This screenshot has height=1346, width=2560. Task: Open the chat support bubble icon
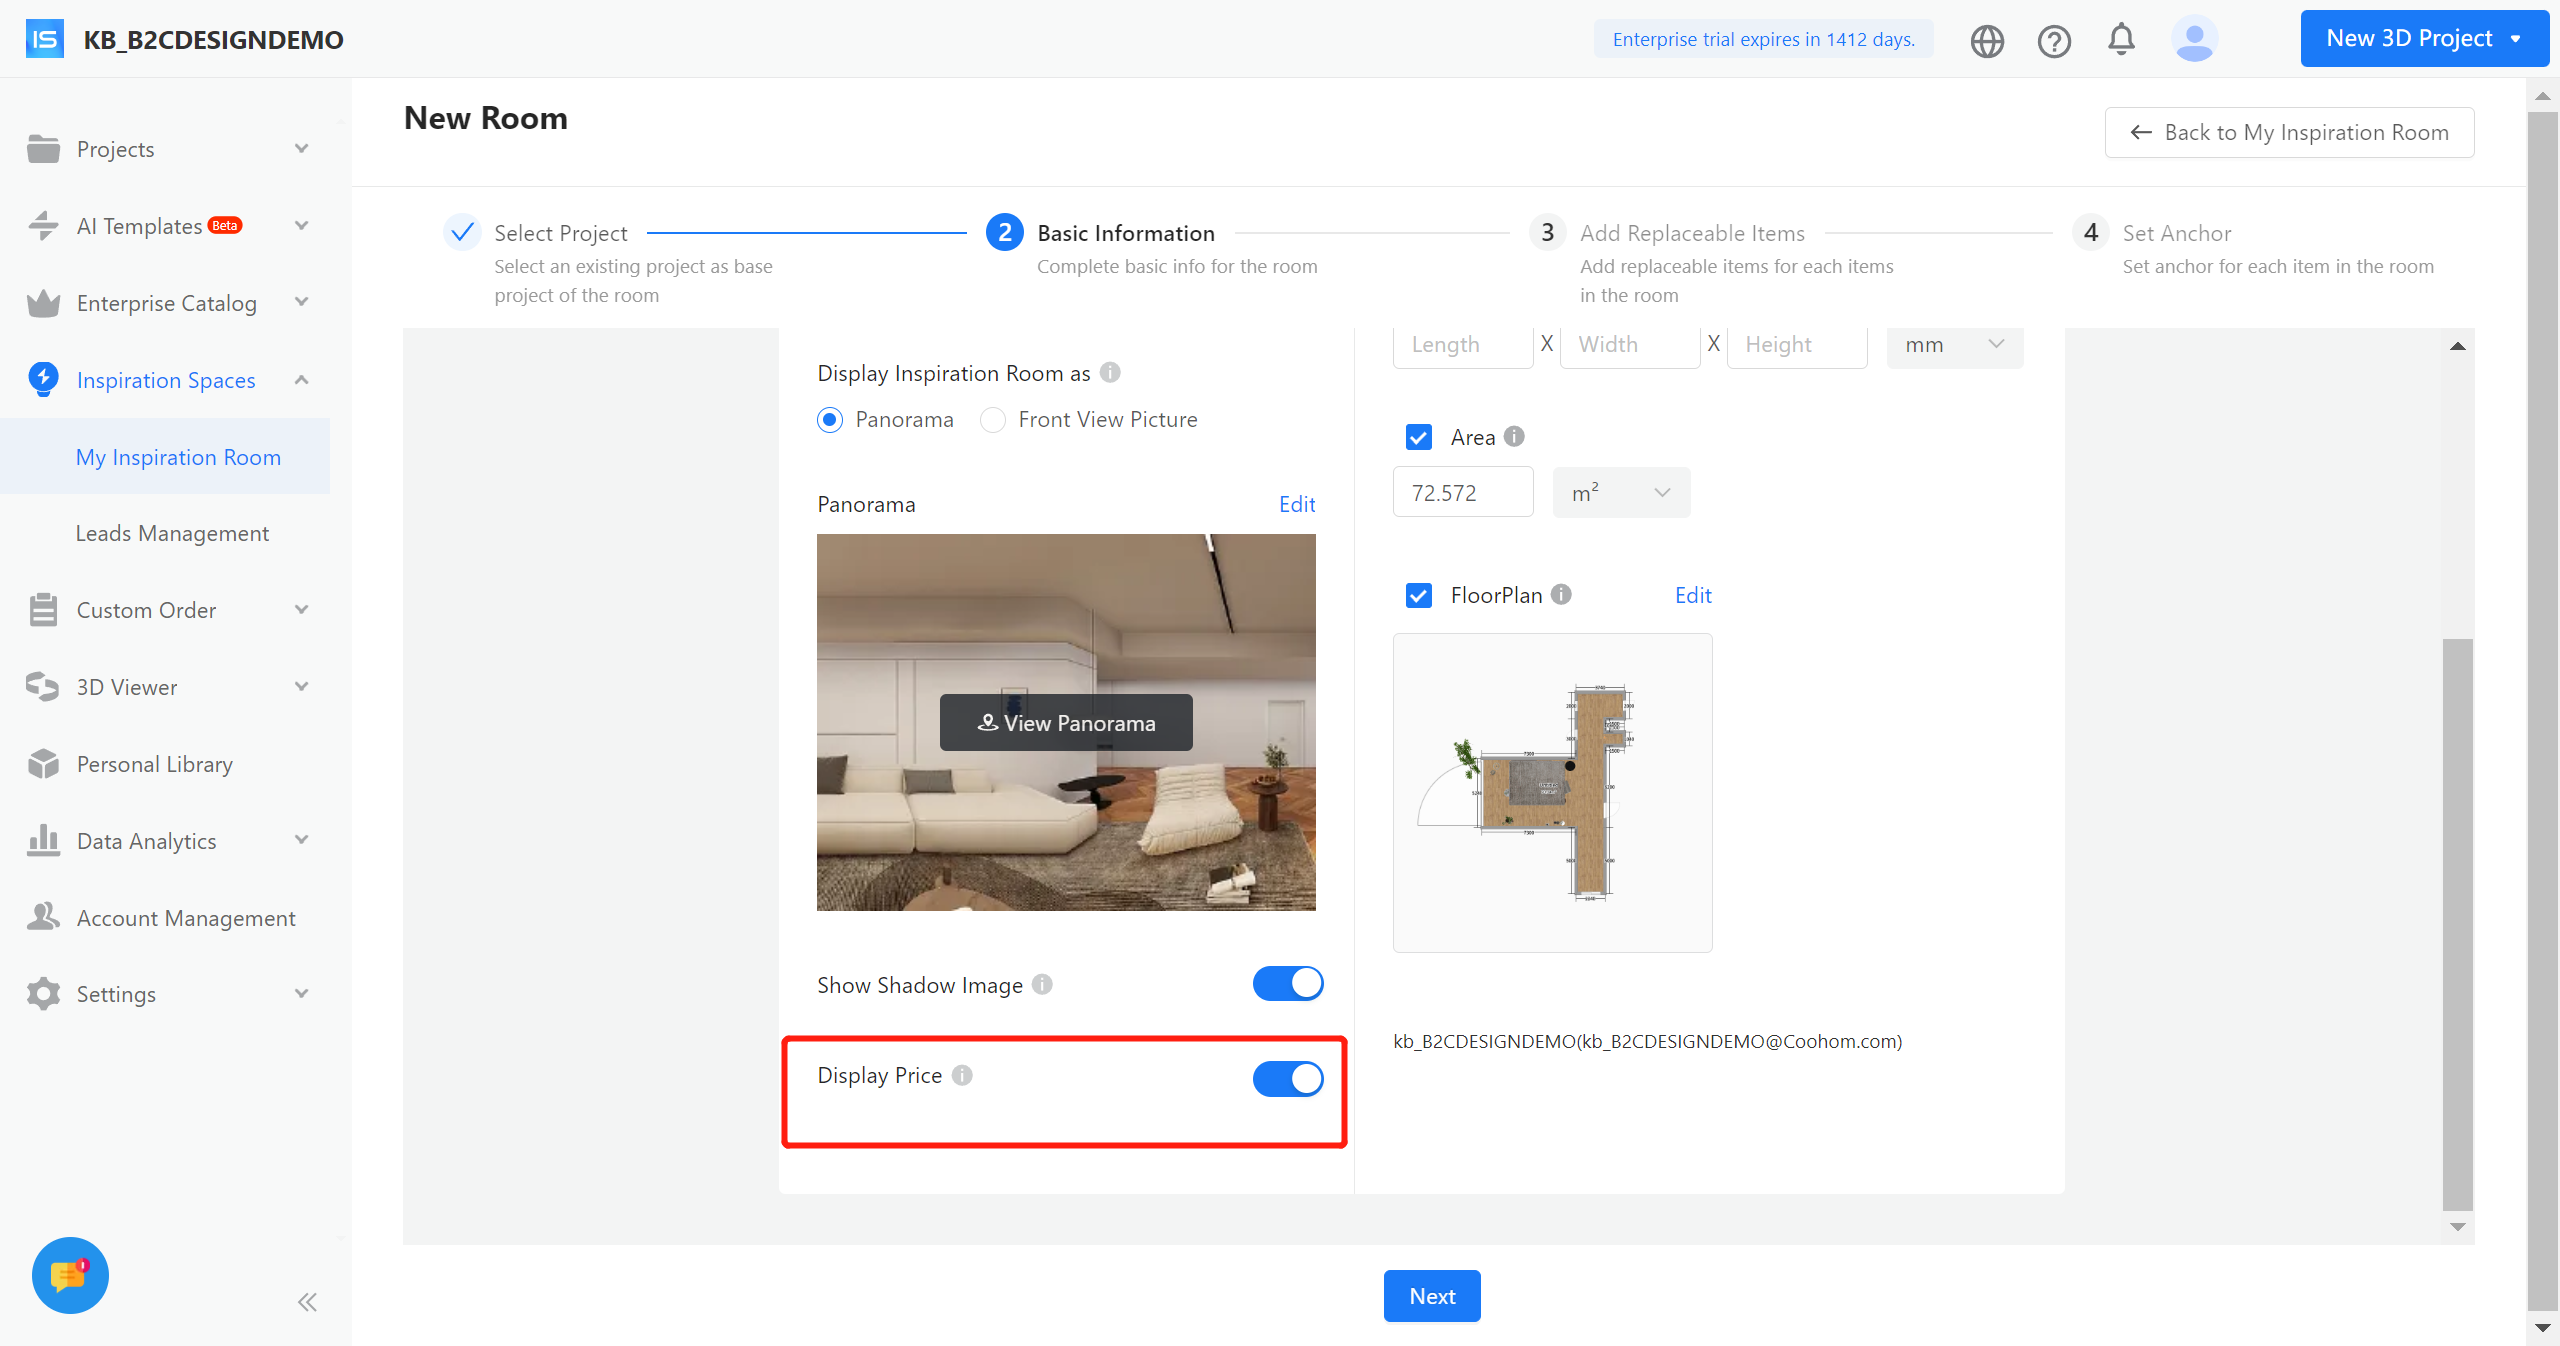tap(70, 1275)
